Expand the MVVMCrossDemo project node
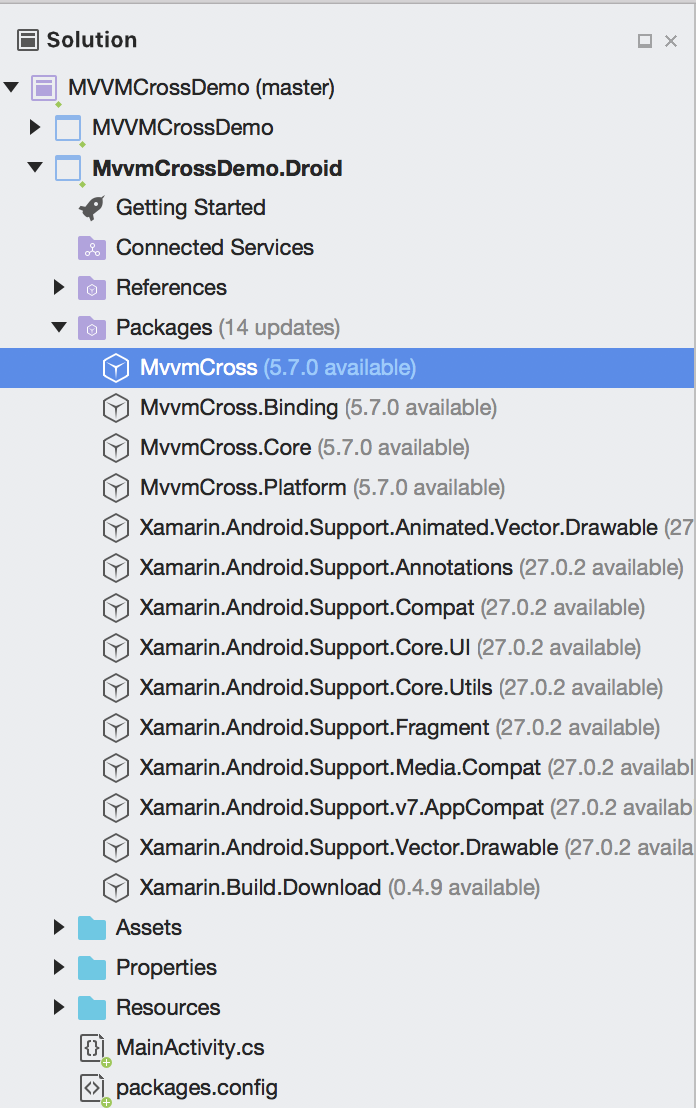This screenshot has height=1108, width=696. tap(36, 128)
